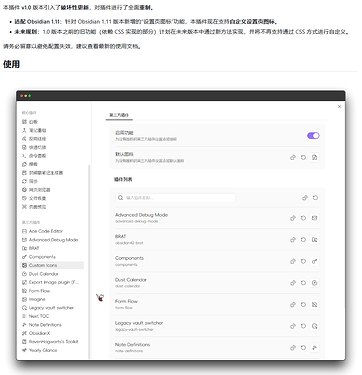This screenshot has height=375, width=362.
Task: Open 笔记重组 core plugin in the sidebar
Action: (34, 130)
